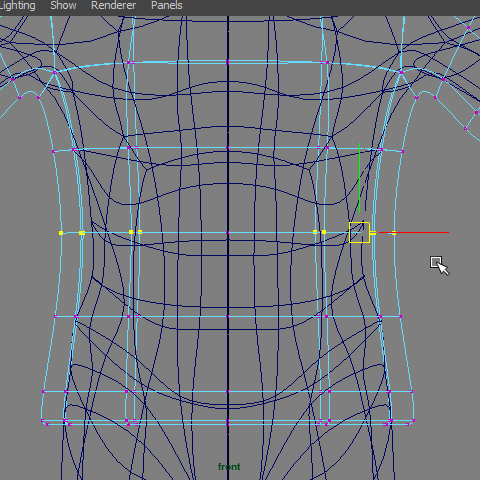Select the magenta vertex at the right shoulder junction
The width and height of the screenshot is (480, 480).
click(x=401, y=72)
